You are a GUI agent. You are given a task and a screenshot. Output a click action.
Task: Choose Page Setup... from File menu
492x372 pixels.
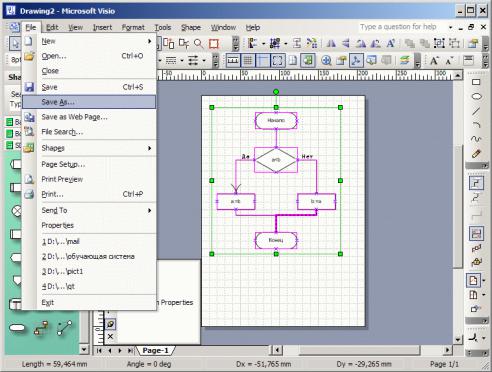[x=89, y=164]
